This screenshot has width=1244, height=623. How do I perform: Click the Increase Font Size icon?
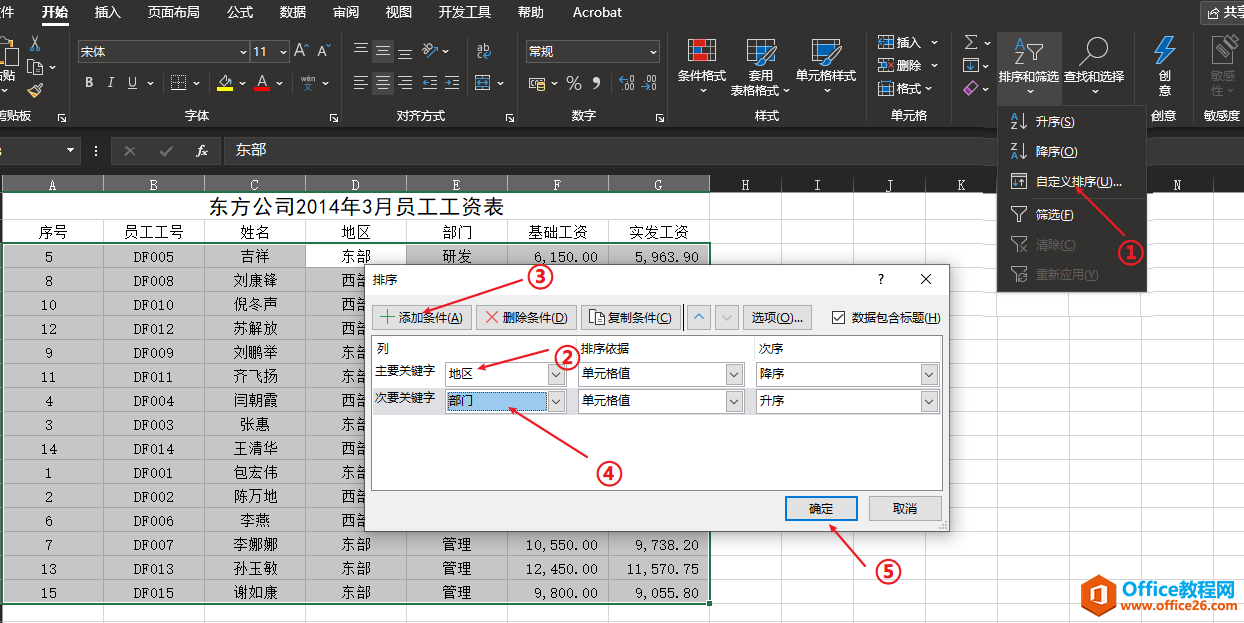(x=303, y=51)
